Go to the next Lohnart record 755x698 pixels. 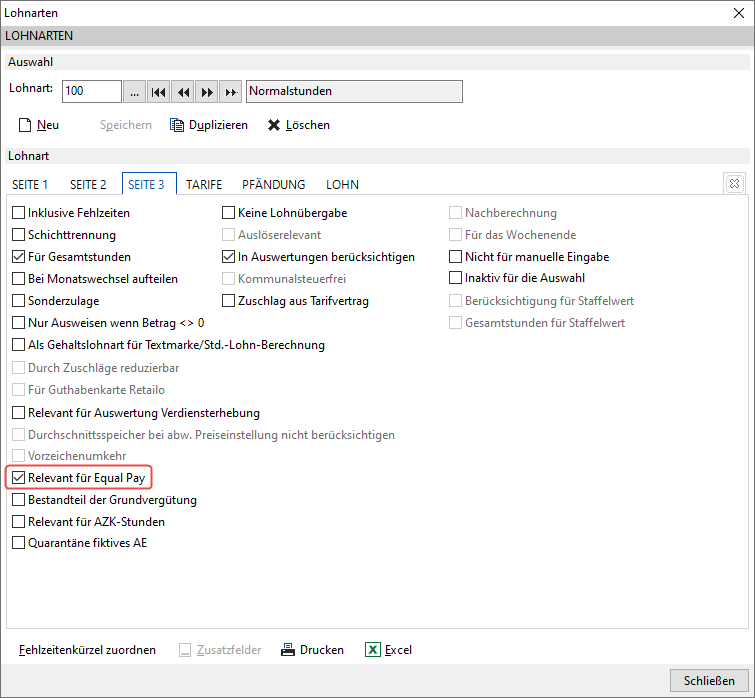click(207, 91)
